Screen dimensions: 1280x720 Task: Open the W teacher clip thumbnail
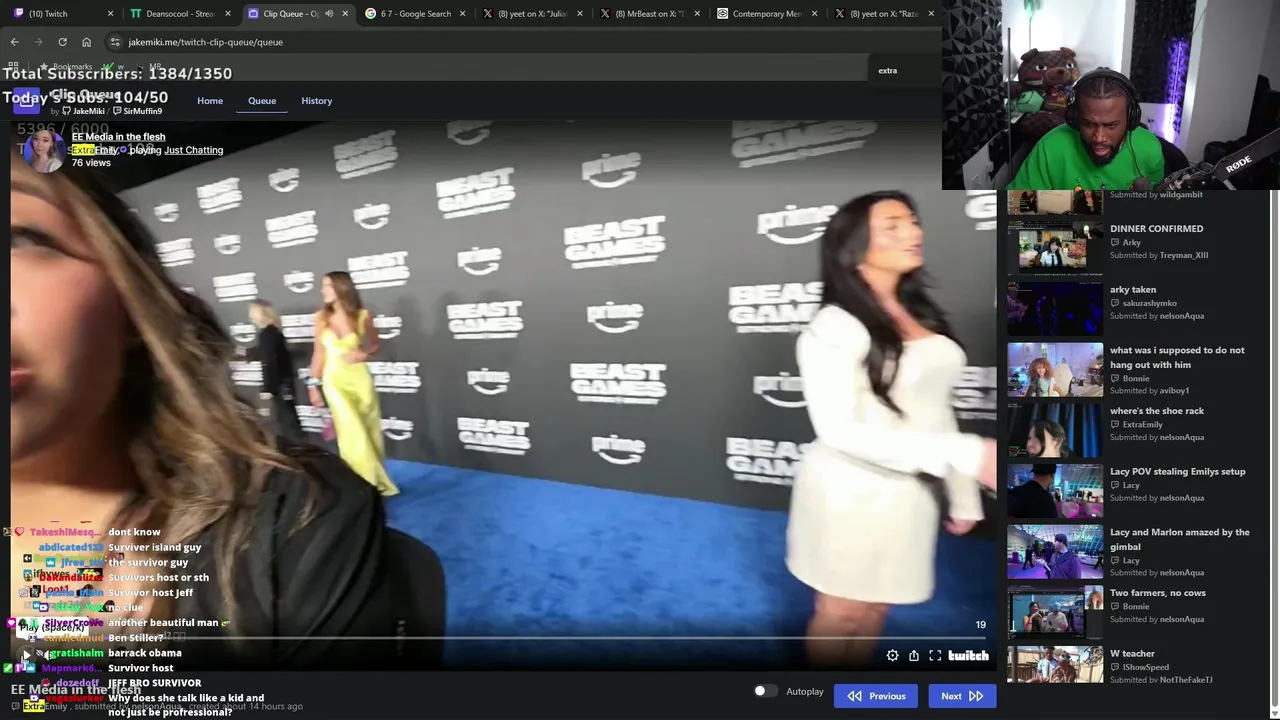click(1055, 664)
